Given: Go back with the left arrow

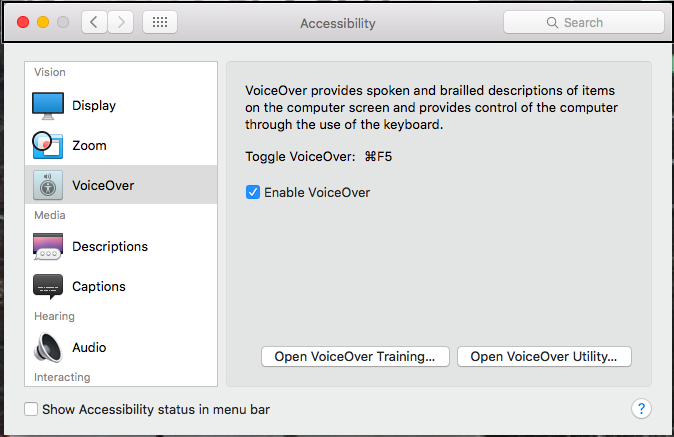Looking at the screenshot, I should (95, 22).
